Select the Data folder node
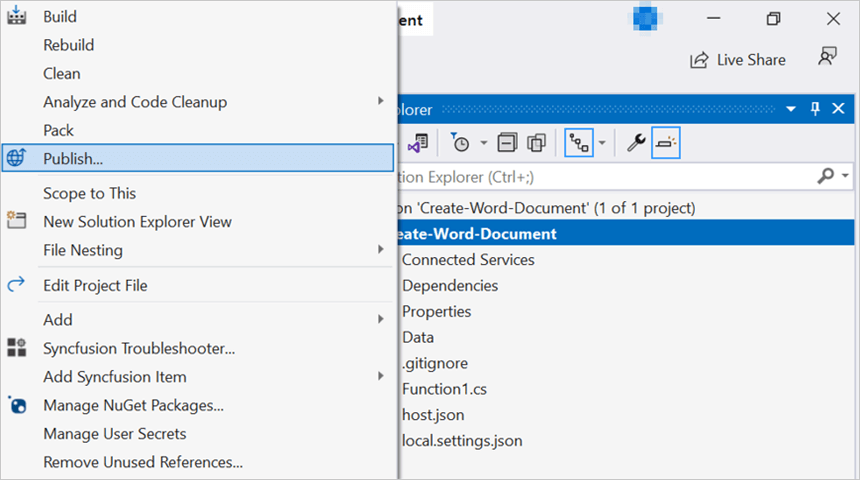The width and height of the screenshot is (860, 480). (x=417, y=337)
